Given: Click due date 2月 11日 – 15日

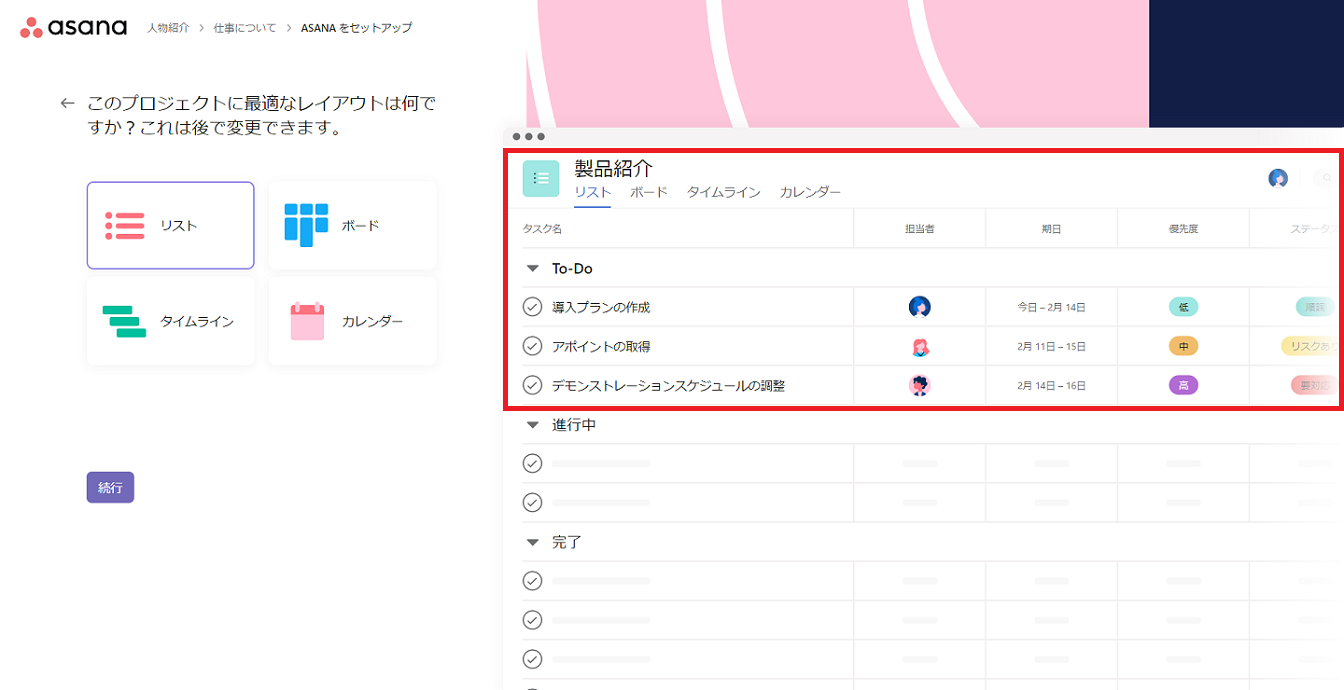Looking at the screenshot, I should click(1051, 346).
